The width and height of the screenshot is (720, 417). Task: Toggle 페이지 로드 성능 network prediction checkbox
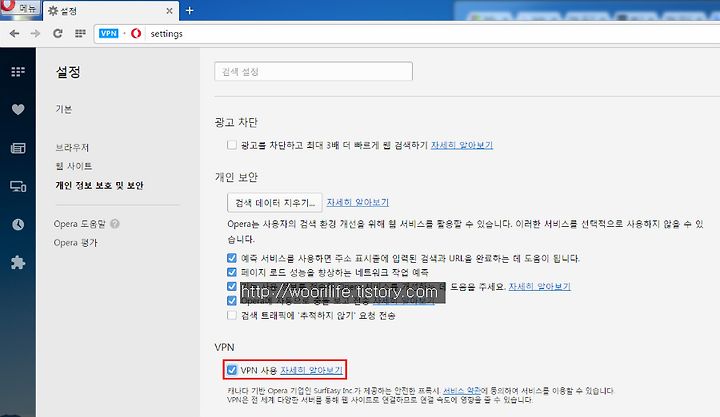(x=232, y=272)
